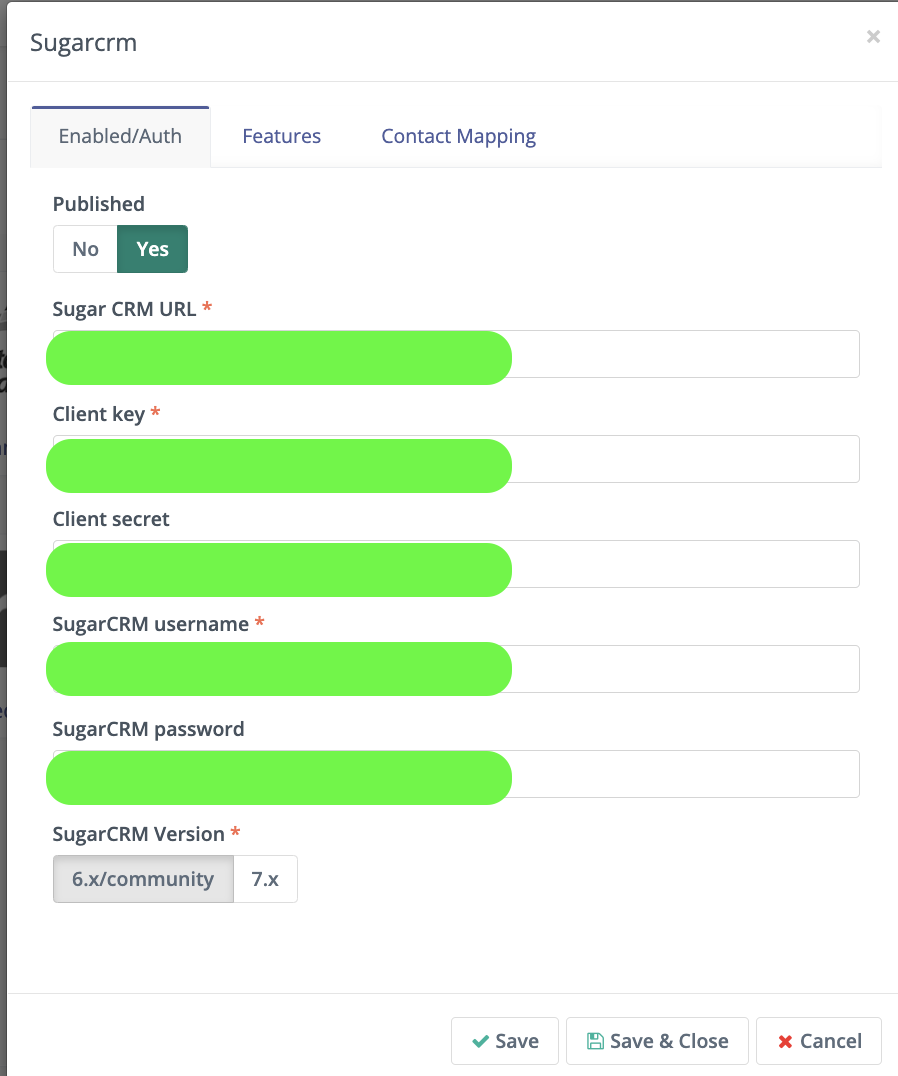
Task: Switch to the Contact Mapping tab
Action: point(458,136)
